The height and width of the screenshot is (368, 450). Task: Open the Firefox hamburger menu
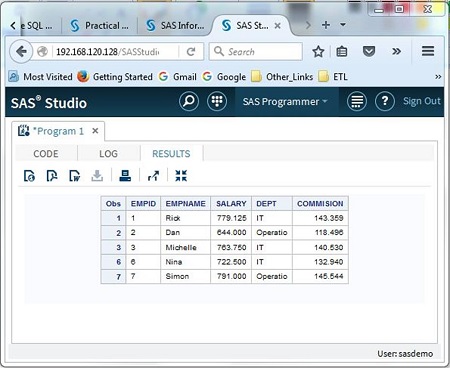(x=428, y=51)
